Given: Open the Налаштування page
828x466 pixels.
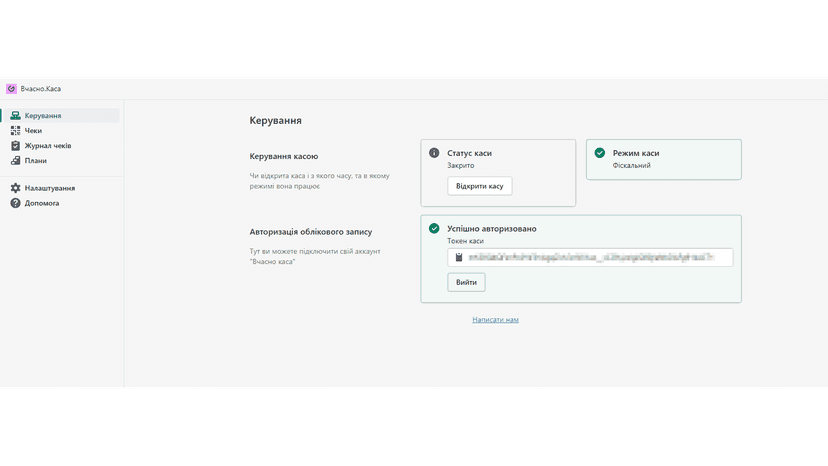Looking at the screenshot, I should click(x=61, y=188).
